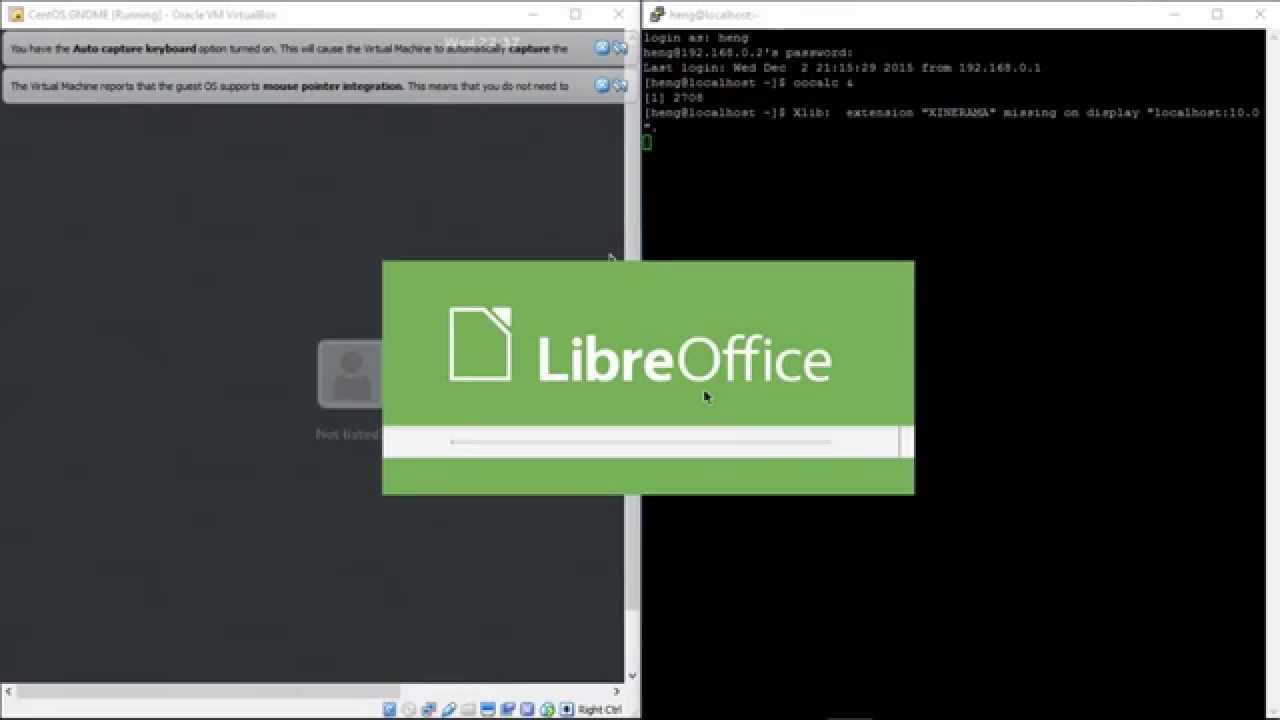Click the 'oocalc &' command line in terminal
This screenshot has height=720, width=1280.
(749, 83)
